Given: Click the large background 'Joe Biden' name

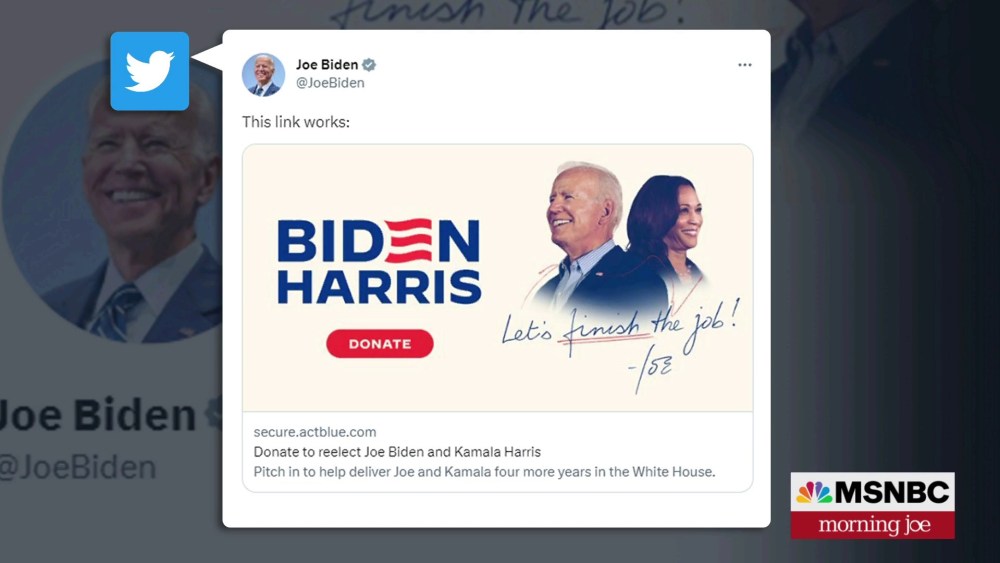Looking at the screenshot, I should pos(97,414).
